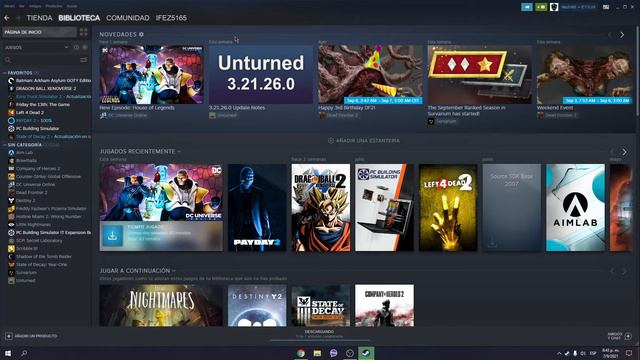Open the Aimlab game cover
Screen dimensions: 640x360
click(x=576, y=208)
